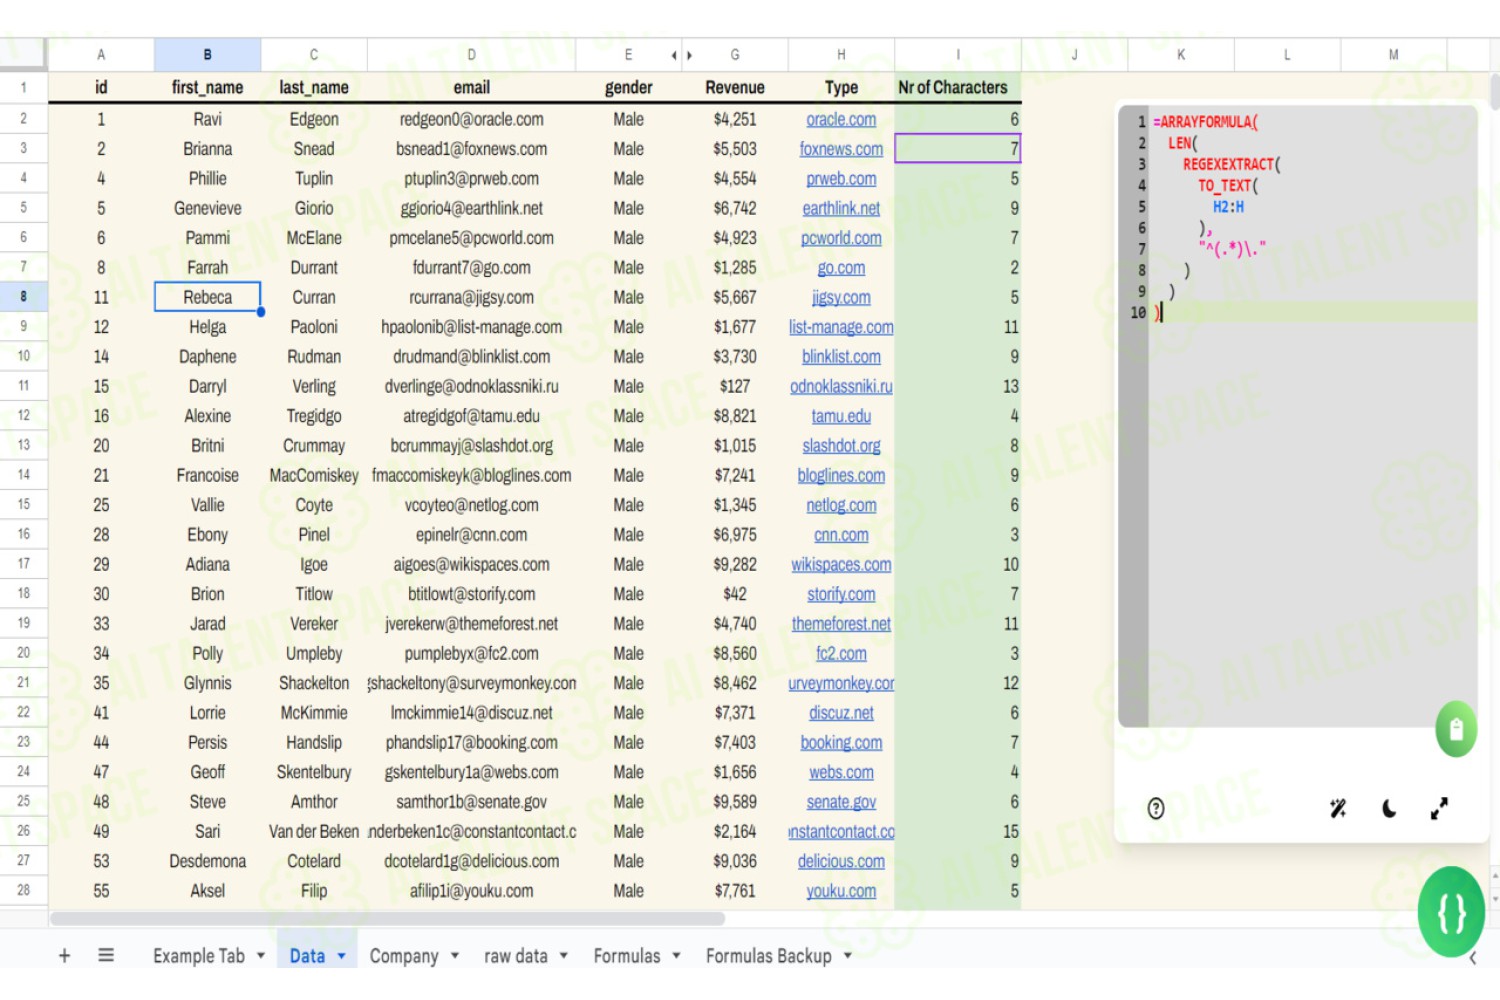
Task: Click the ARRAYFORMULA line in the editor
Action: point(1206,122)
